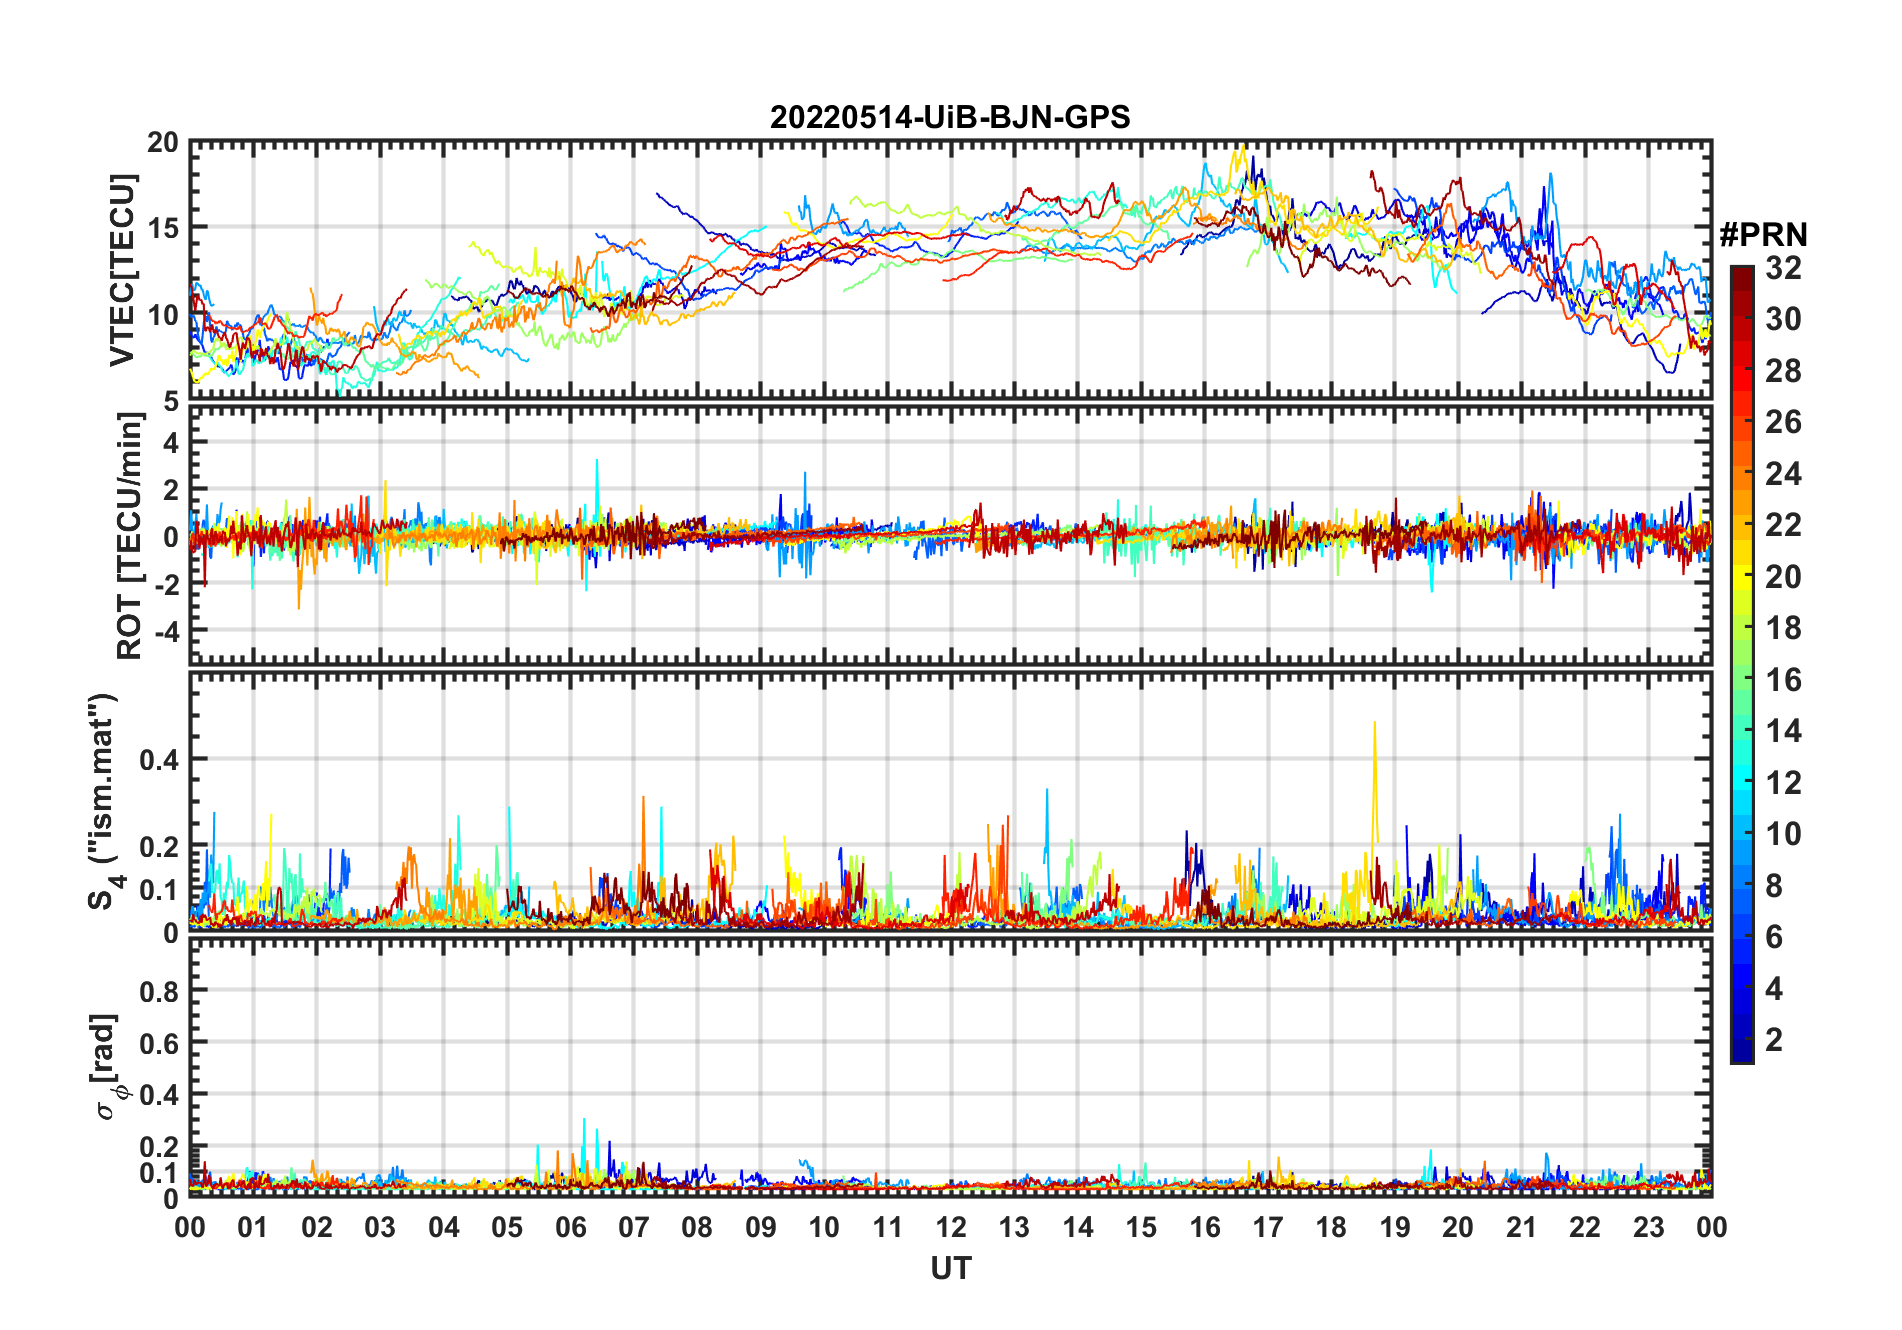Image resolution: width=1902 pixels, height=1330 pixels.
Task: Click colorbar tick label 22
Action: coord(1783,525)
